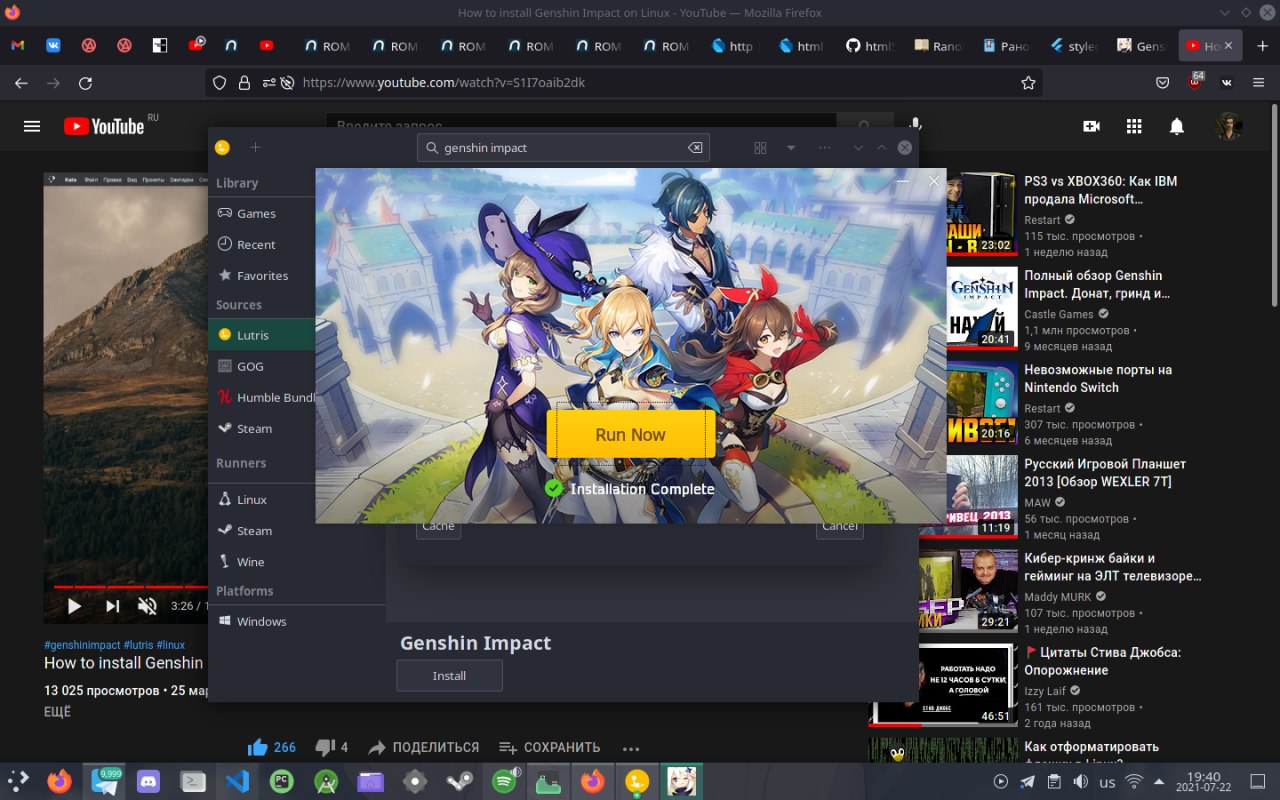Screen dimensions: 1280x800
Task: Open the Полный обзор Genshin Impact video thumbnail
Action: (982, 307)
